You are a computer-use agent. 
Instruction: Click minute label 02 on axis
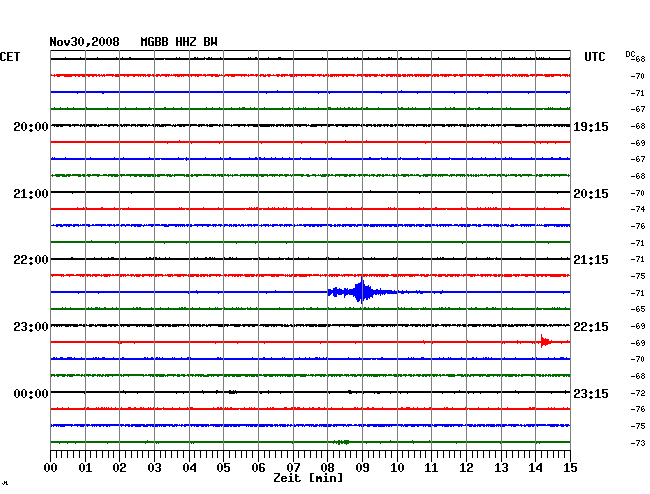119,467
